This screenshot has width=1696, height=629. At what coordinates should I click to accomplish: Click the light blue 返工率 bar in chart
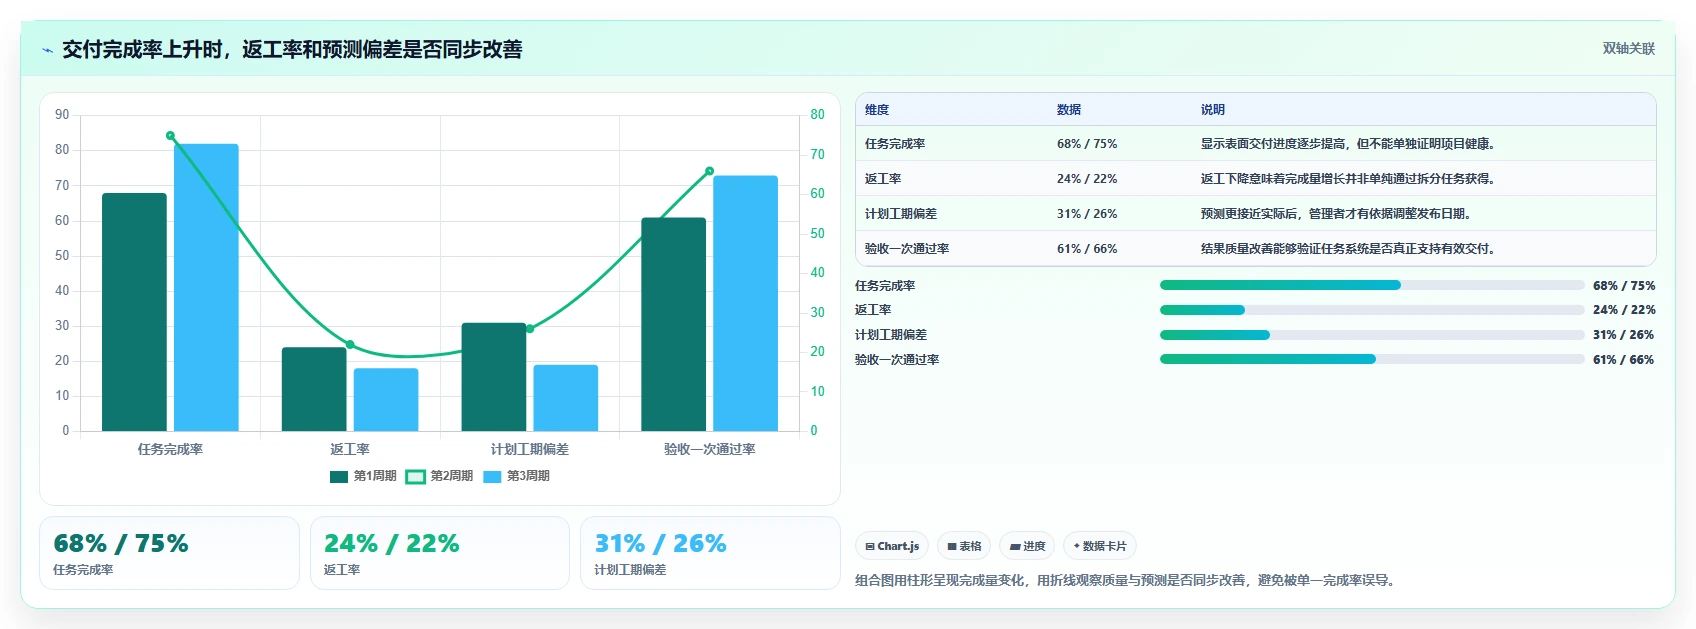(x=386, y=400)
